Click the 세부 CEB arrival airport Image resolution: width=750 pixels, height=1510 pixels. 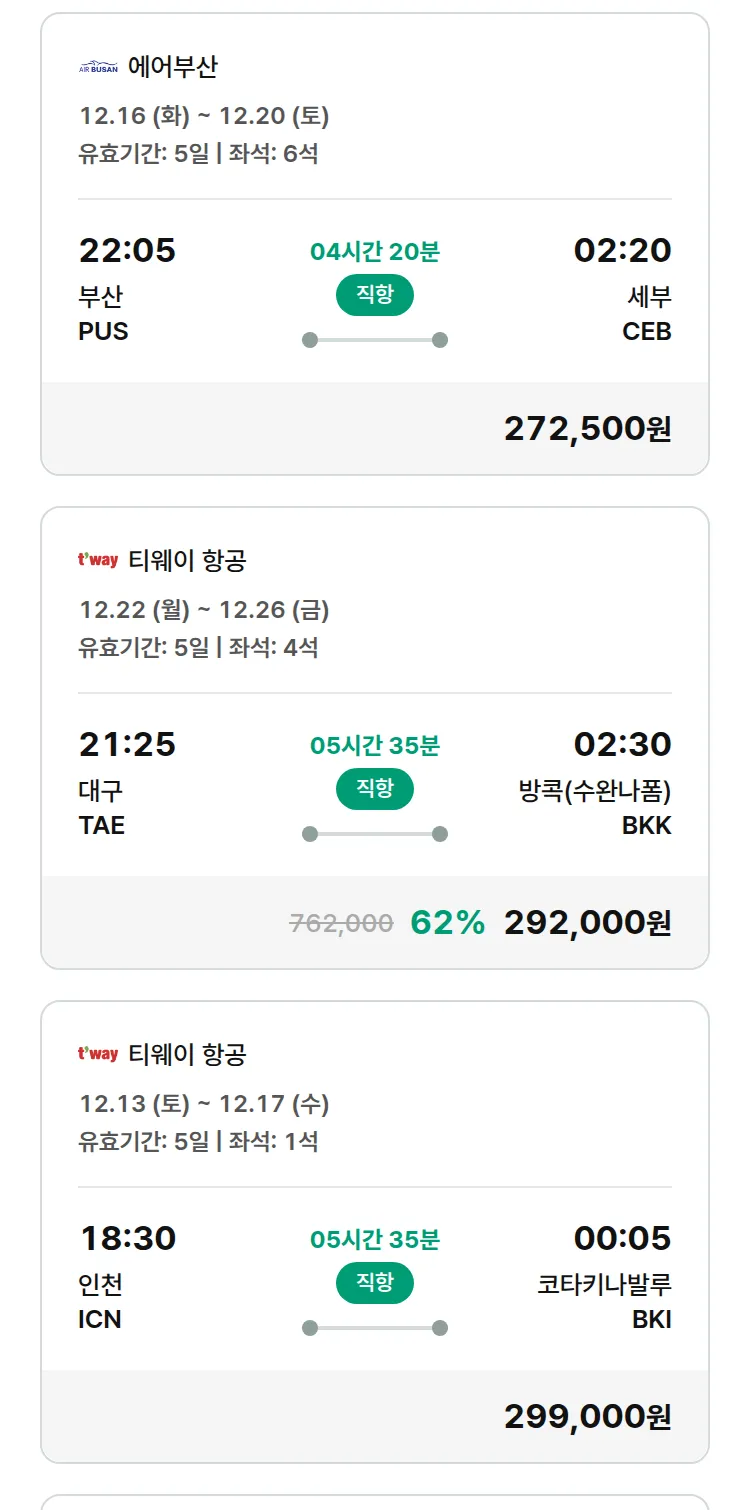tap(647, 314)
